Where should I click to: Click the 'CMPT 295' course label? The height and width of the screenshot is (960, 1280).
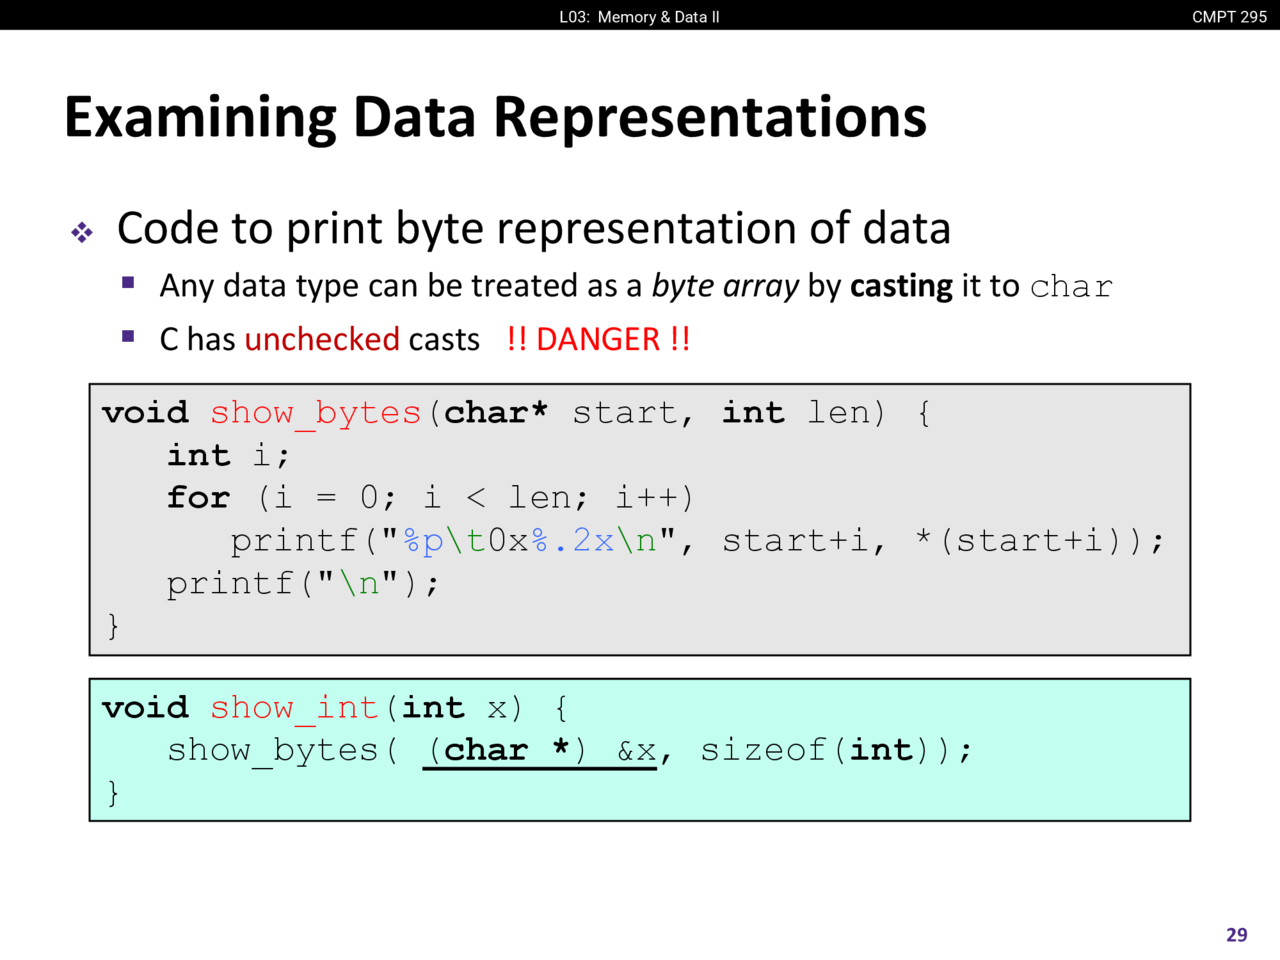tap(1229, 16)
